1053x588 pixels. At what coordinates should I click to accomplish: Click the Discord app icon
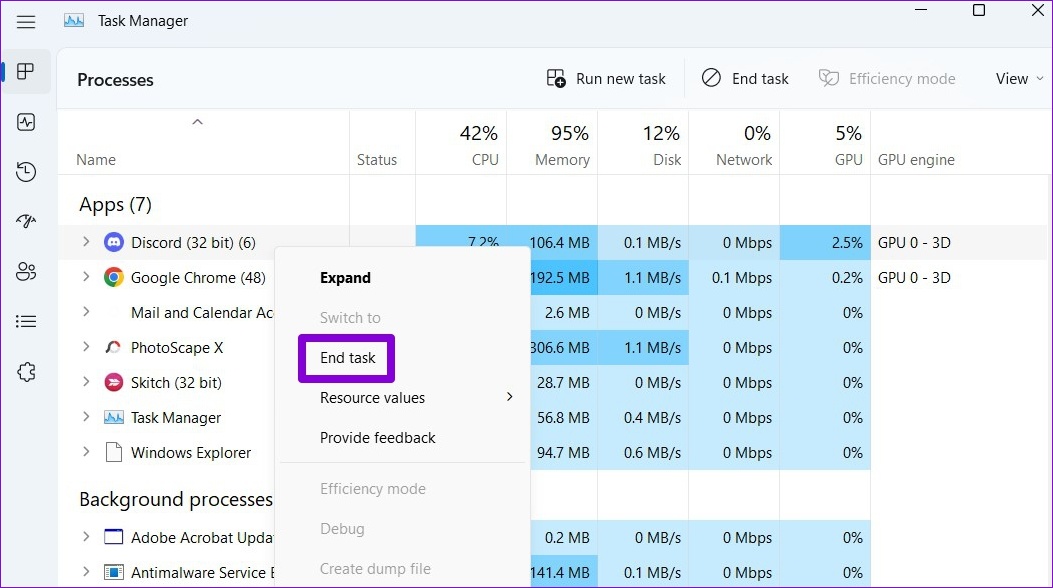pos(113,242)
